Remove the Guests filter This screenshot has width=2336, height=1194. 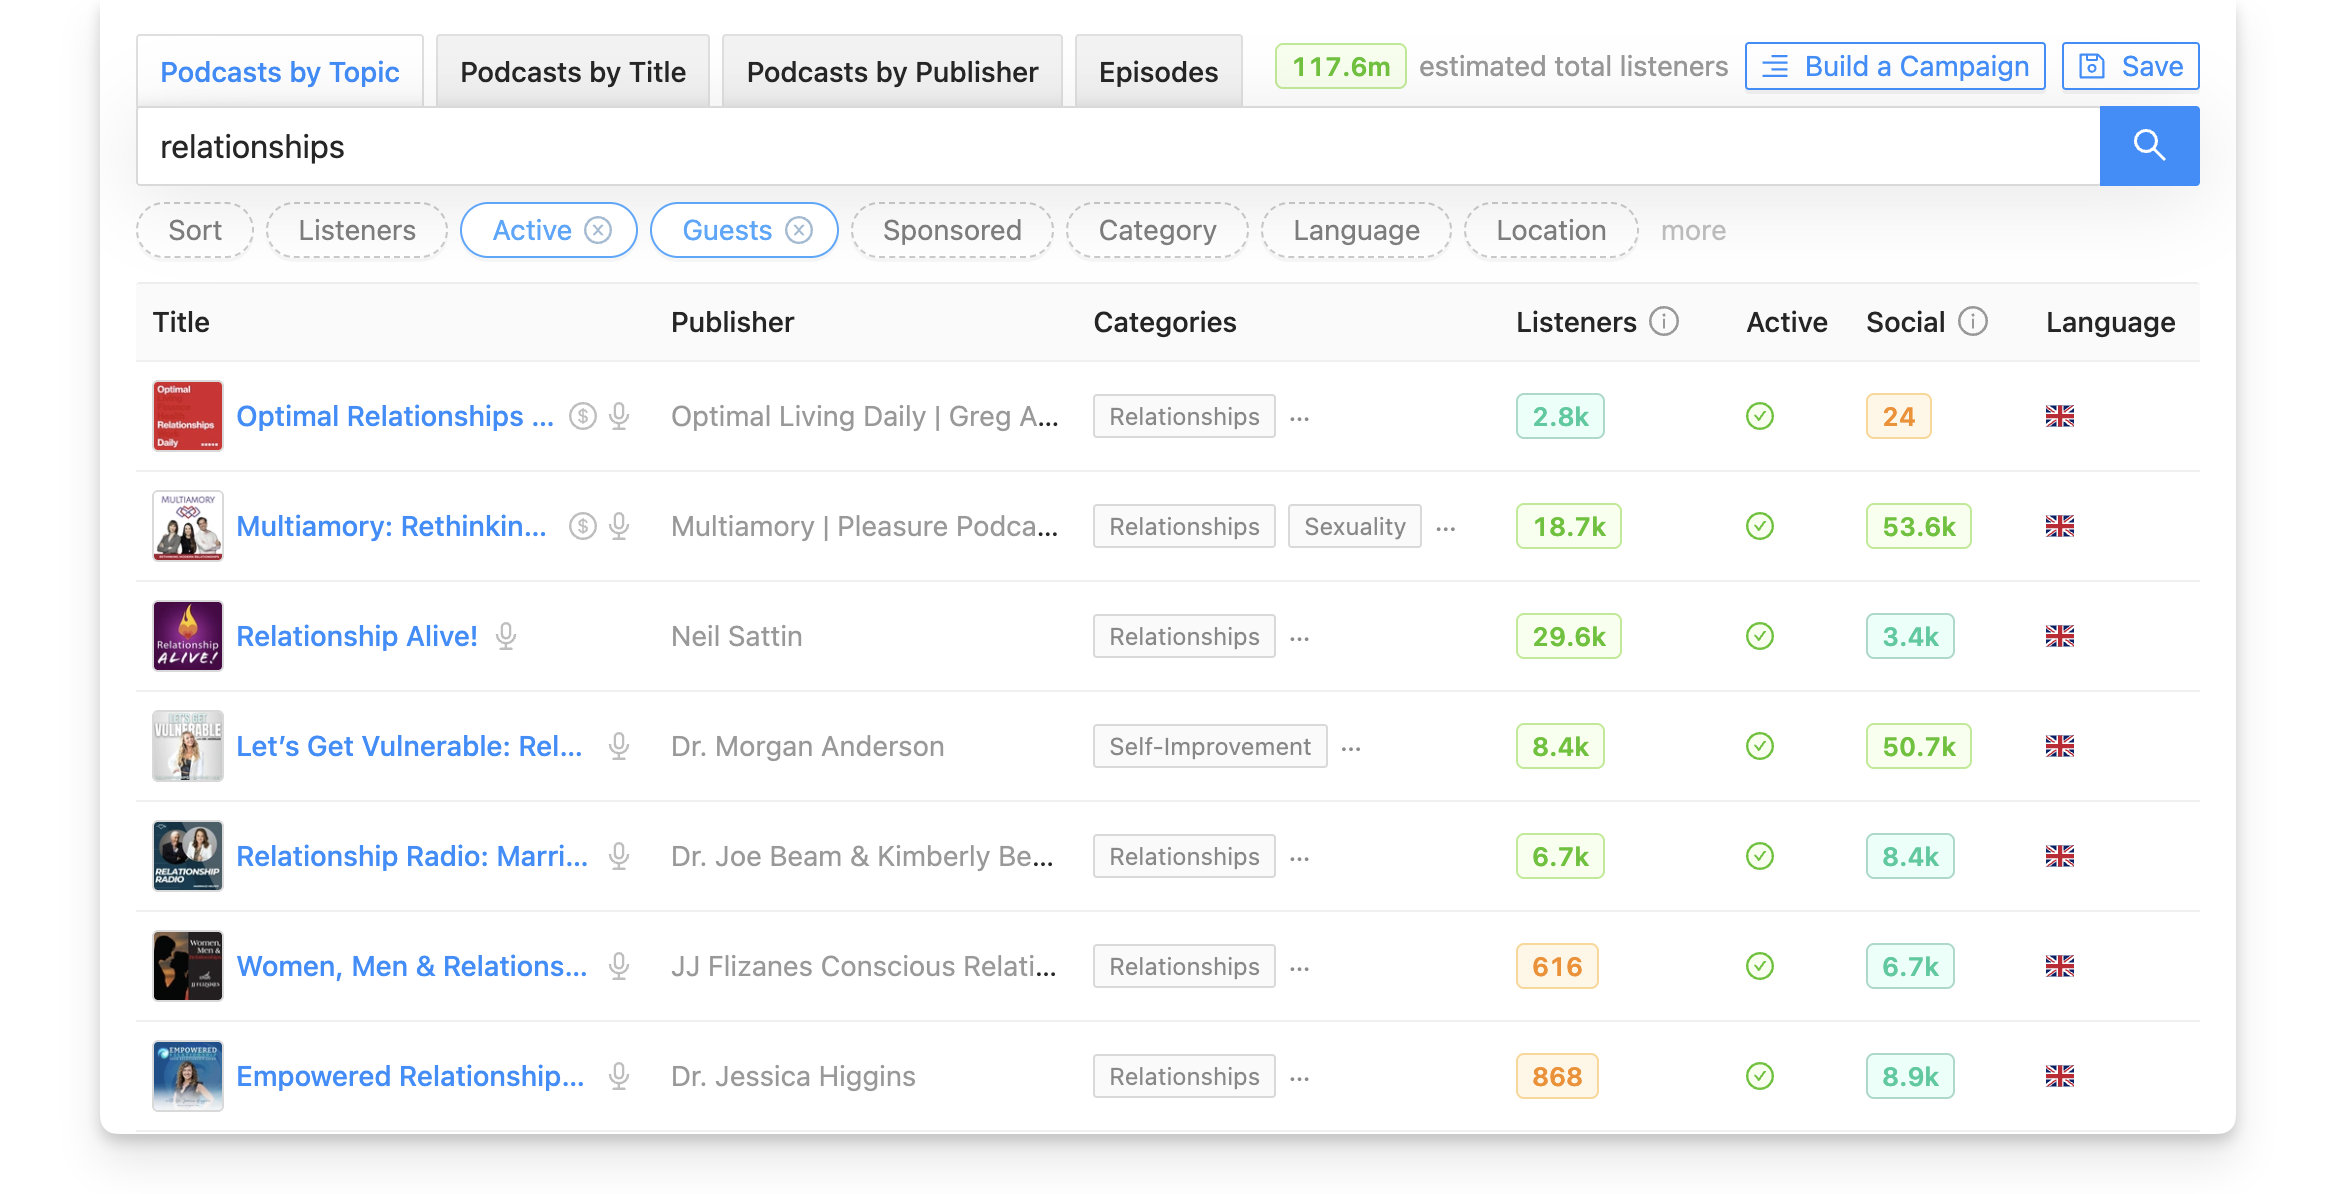click(798, 230)
